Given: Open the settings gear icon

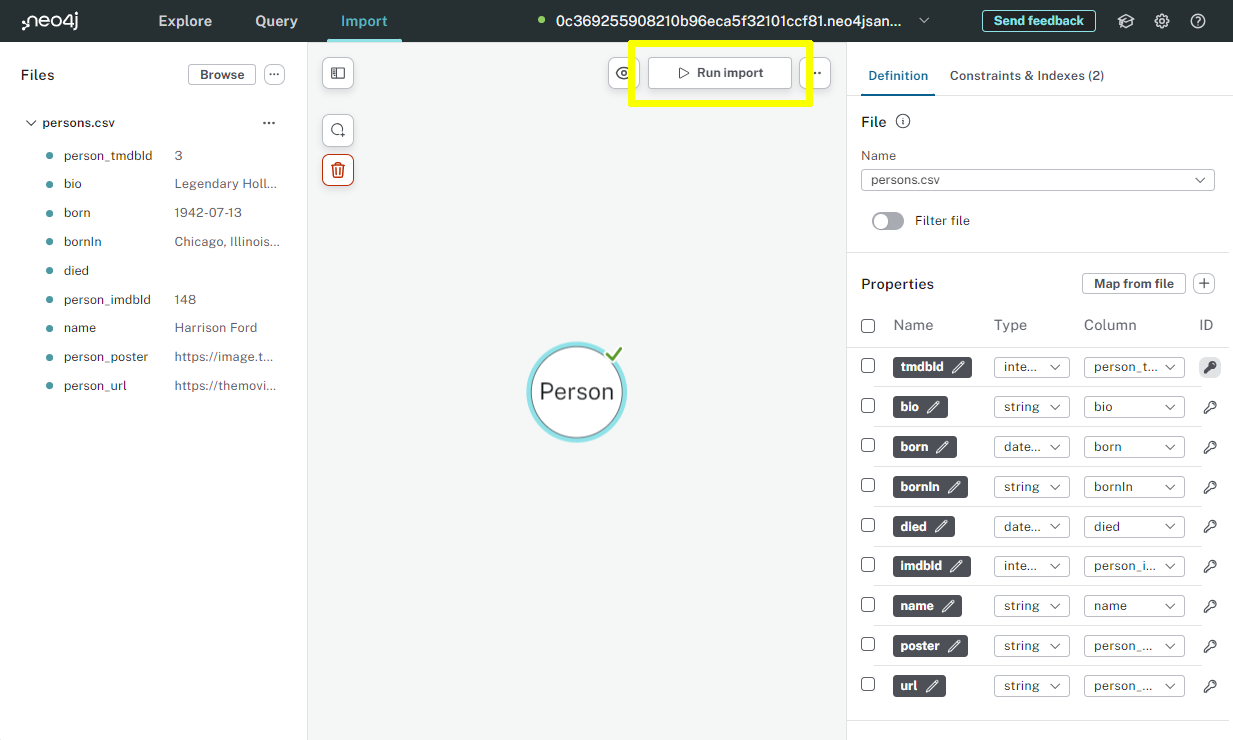Looking at the screenshot, I should [x=1161, y=20].
